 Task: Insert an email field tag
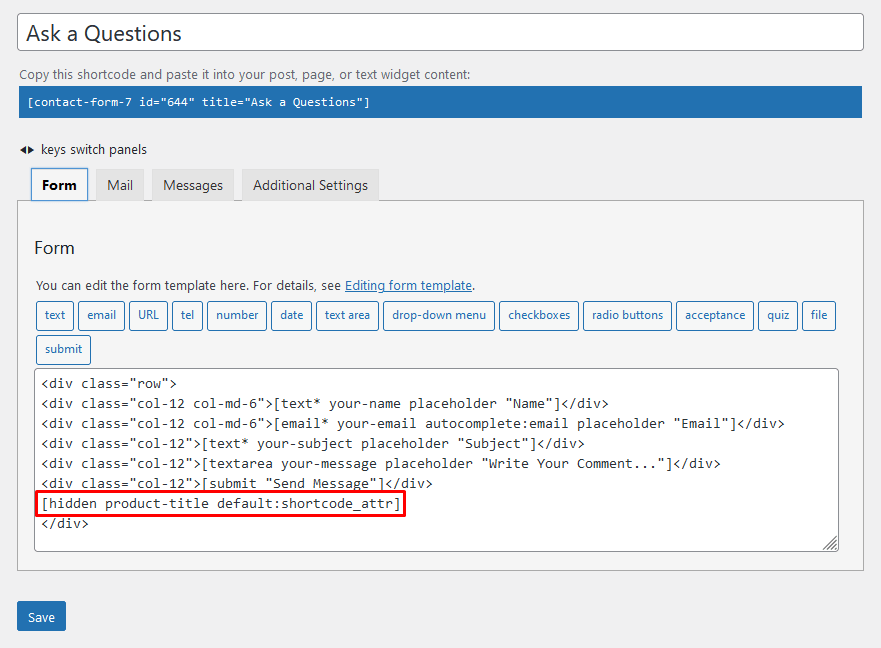pyautogui.click(x=101, y=315)
